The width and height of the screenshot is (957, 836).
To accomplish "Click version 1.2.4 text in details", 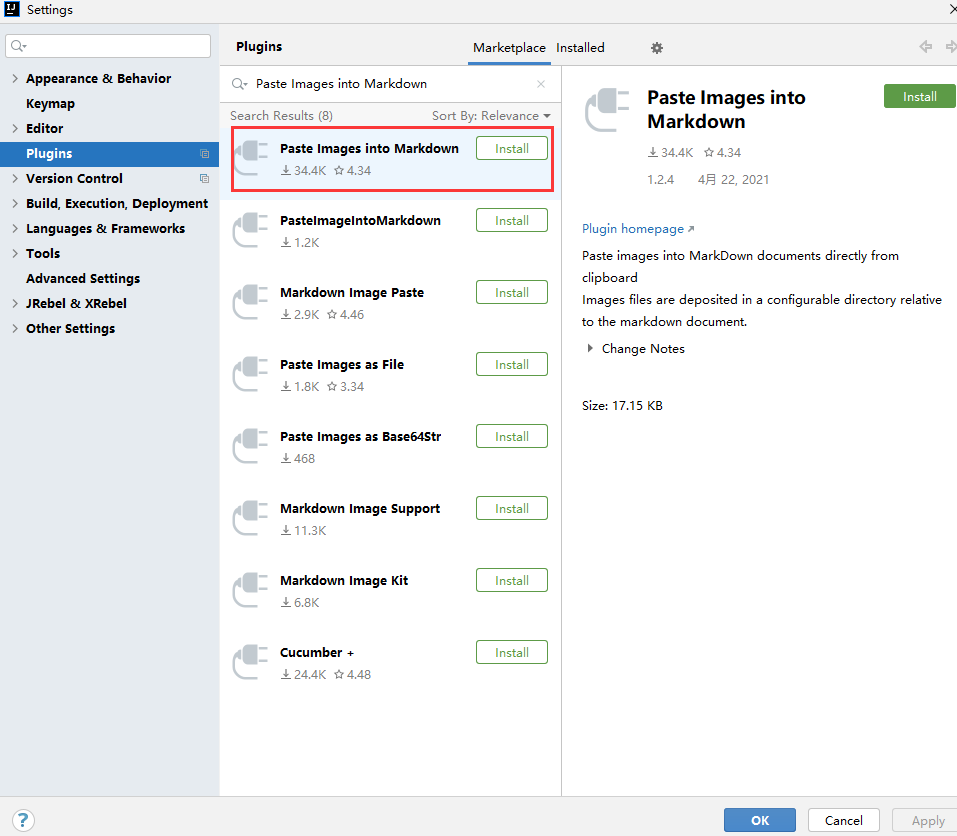I will [660, 180].
